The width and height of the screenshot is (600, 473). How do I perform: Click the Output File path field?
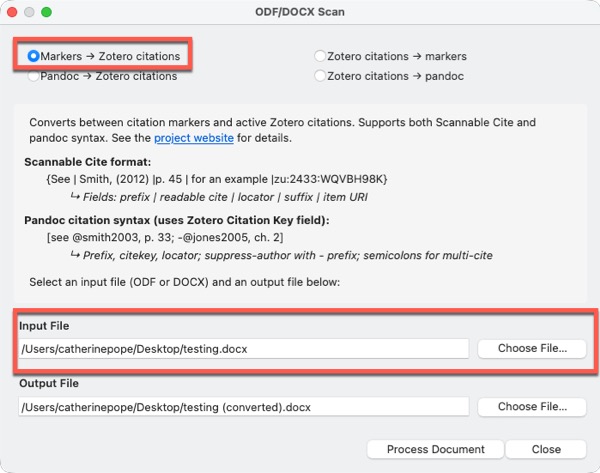pyautogui.click(x=243, y=406)
